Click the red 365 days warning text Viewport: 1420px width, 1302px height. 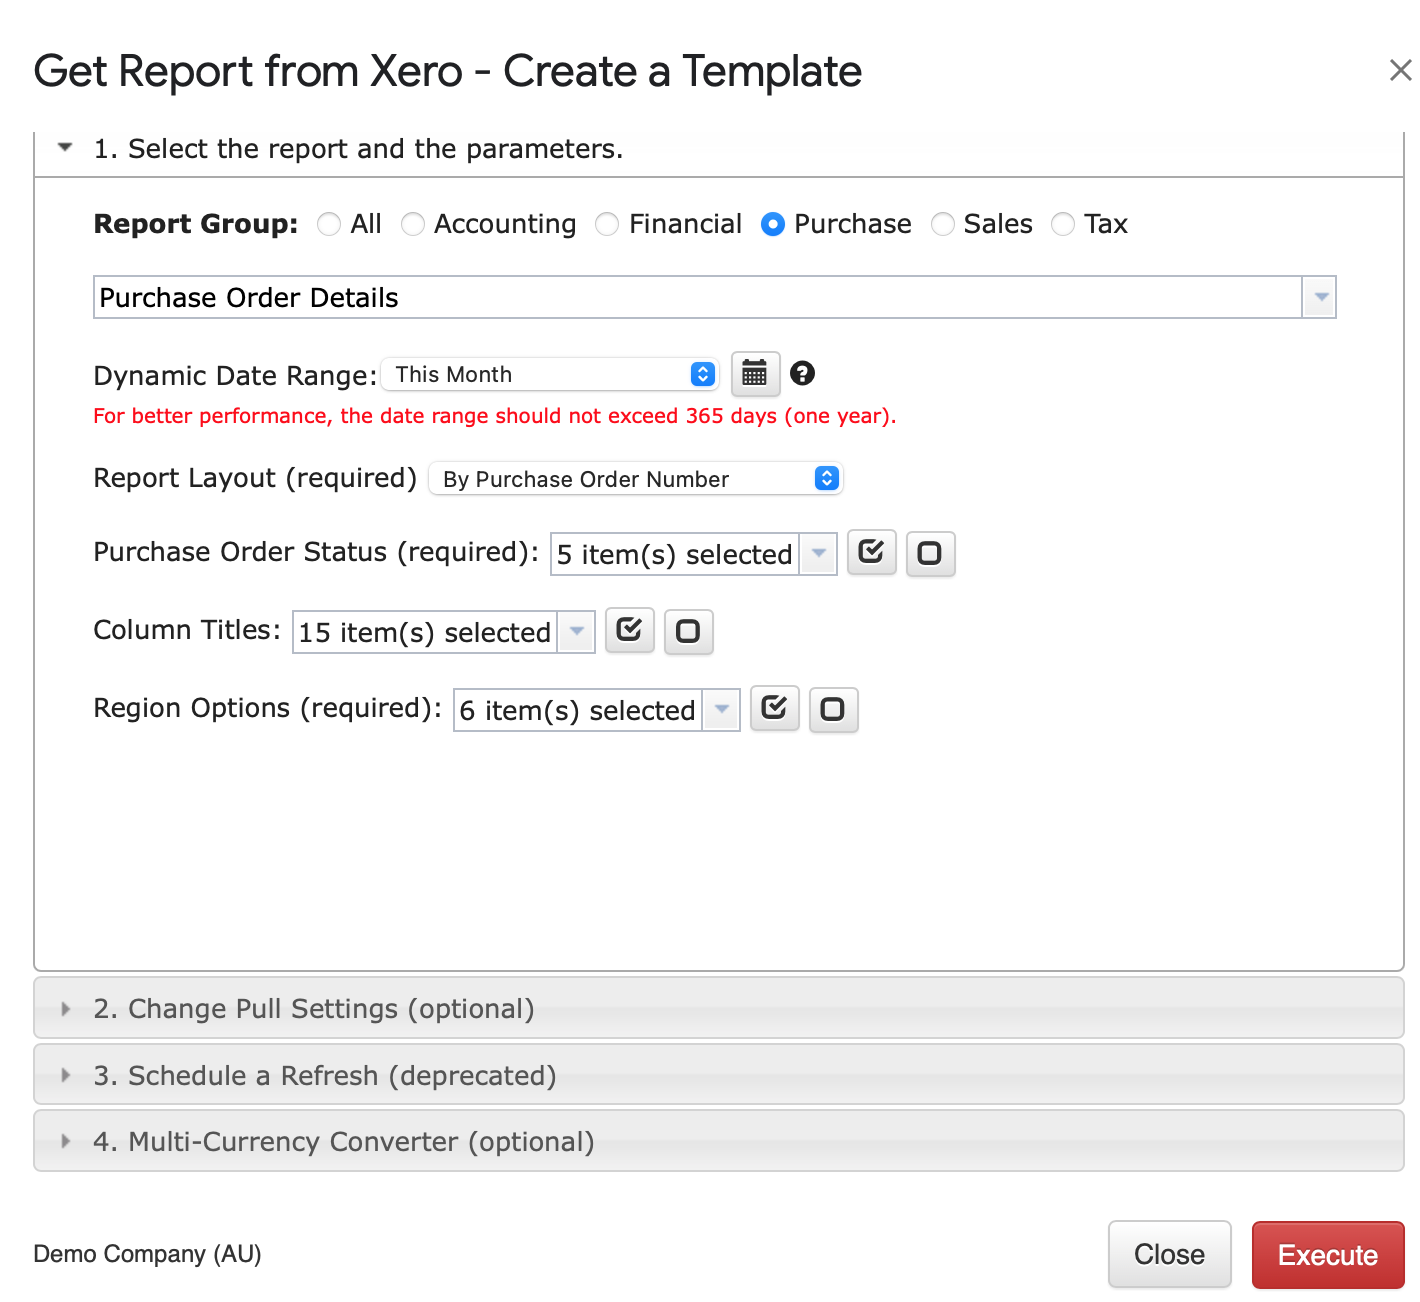(495, 416)
